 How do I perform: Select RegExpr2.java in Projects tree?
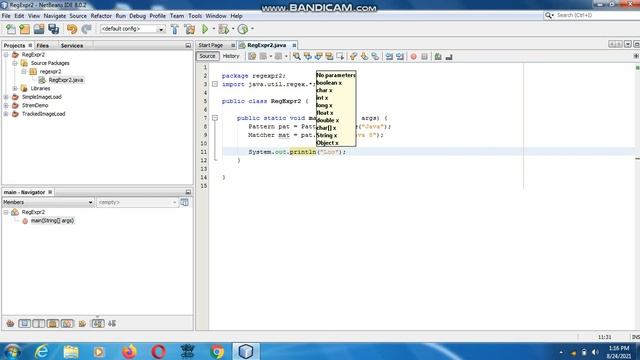(x=66, y=80)
